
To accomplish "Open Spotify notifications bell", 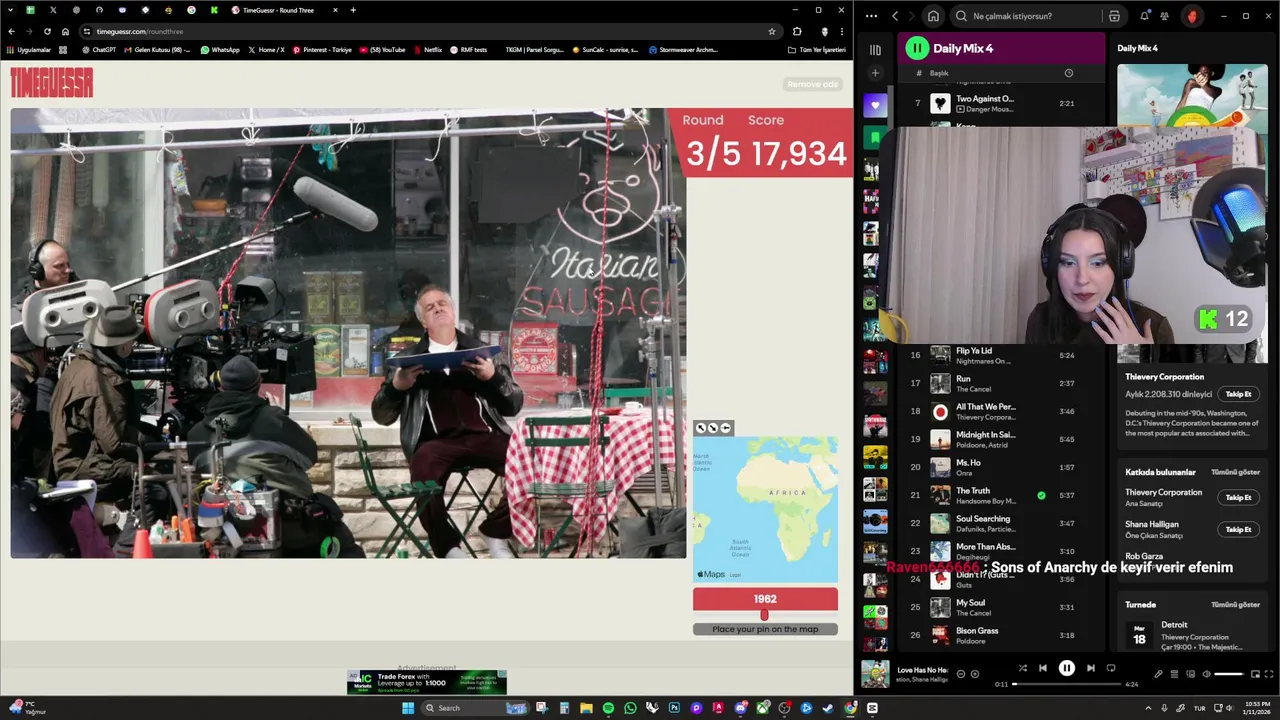I will 1144,16.
